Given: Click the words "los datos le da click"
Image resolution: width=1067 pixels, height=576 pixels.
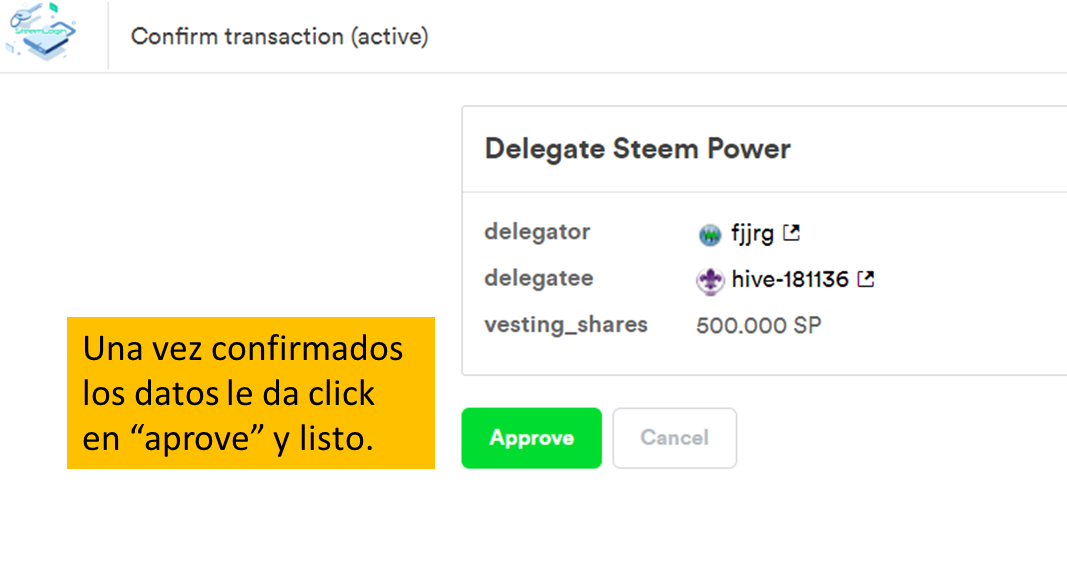Looking at the screenshot, I should (229, 393).
